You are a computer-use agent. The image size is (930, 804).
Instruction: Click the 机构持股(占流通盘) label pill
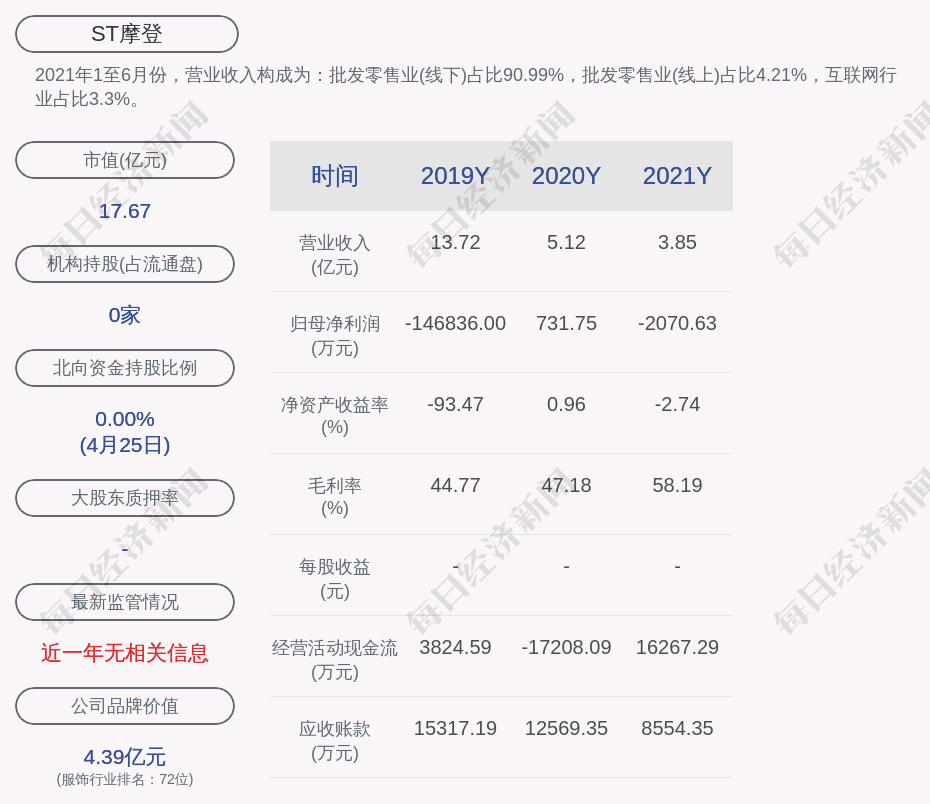[125, 264]
